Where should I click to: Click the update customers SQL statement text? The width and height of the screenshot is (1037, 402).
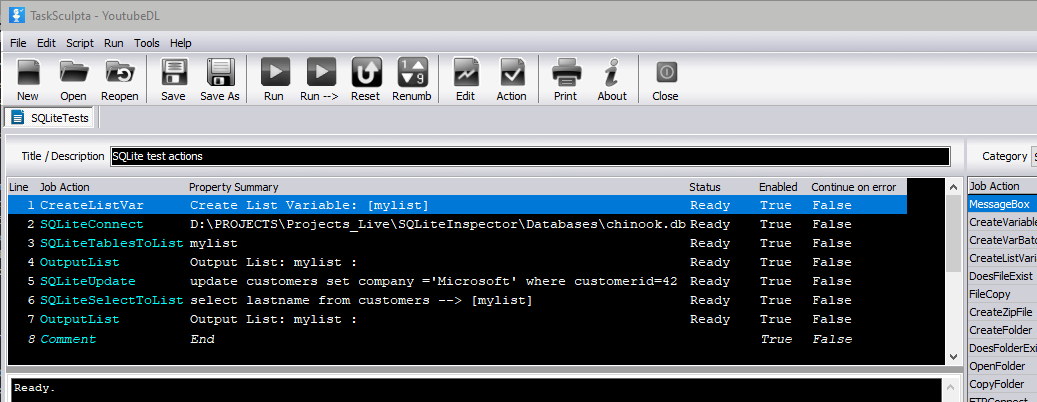(x=433, y=282)
